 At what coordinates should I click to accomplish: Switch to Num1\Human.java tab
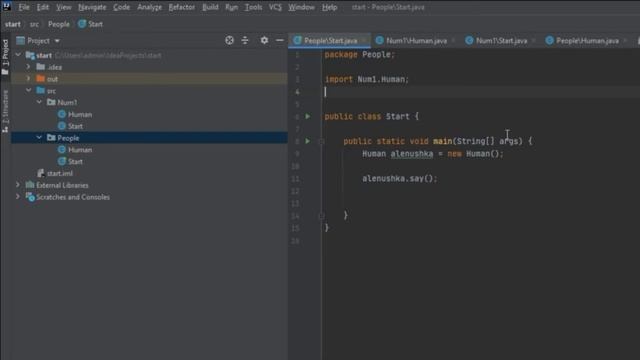pyautogui.click(x=416, y=40)
